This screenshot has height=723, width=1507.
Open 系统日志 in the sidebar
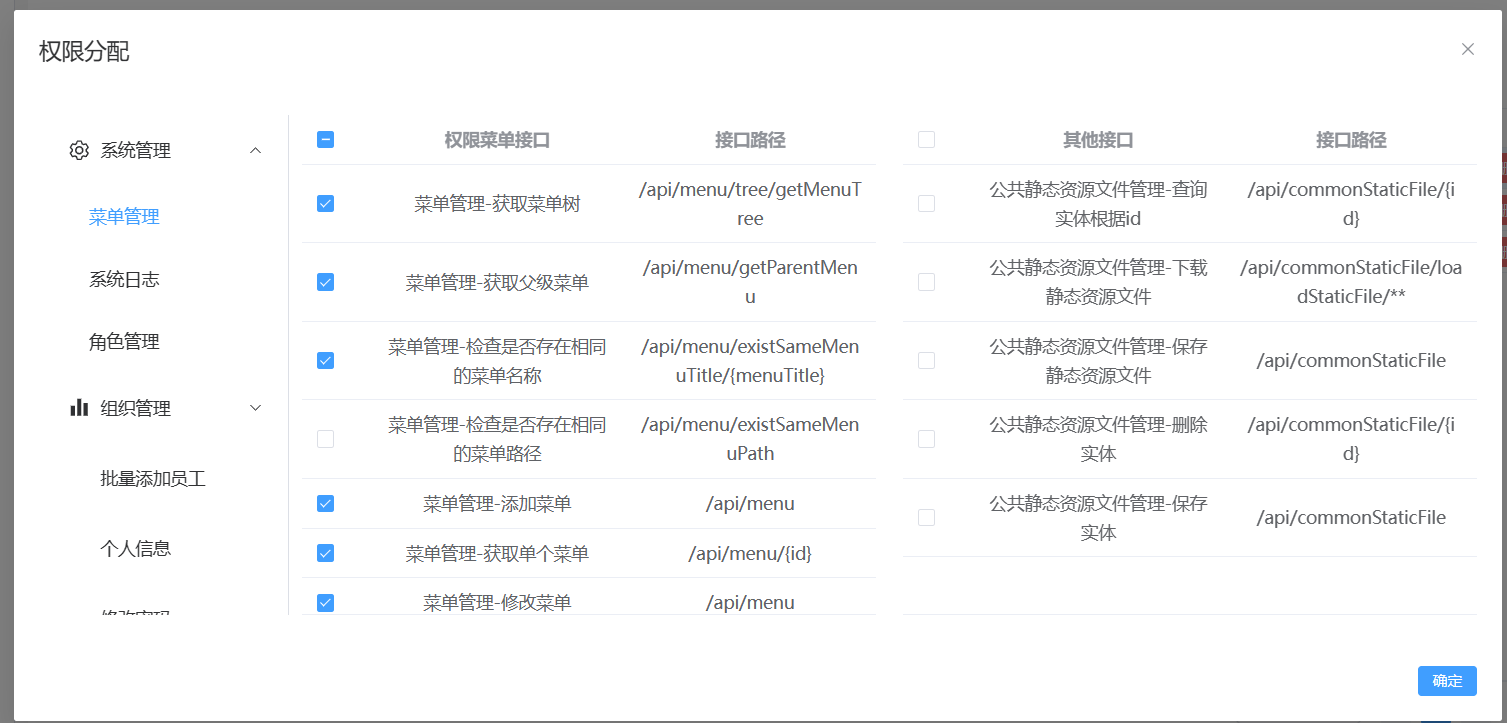124,279
